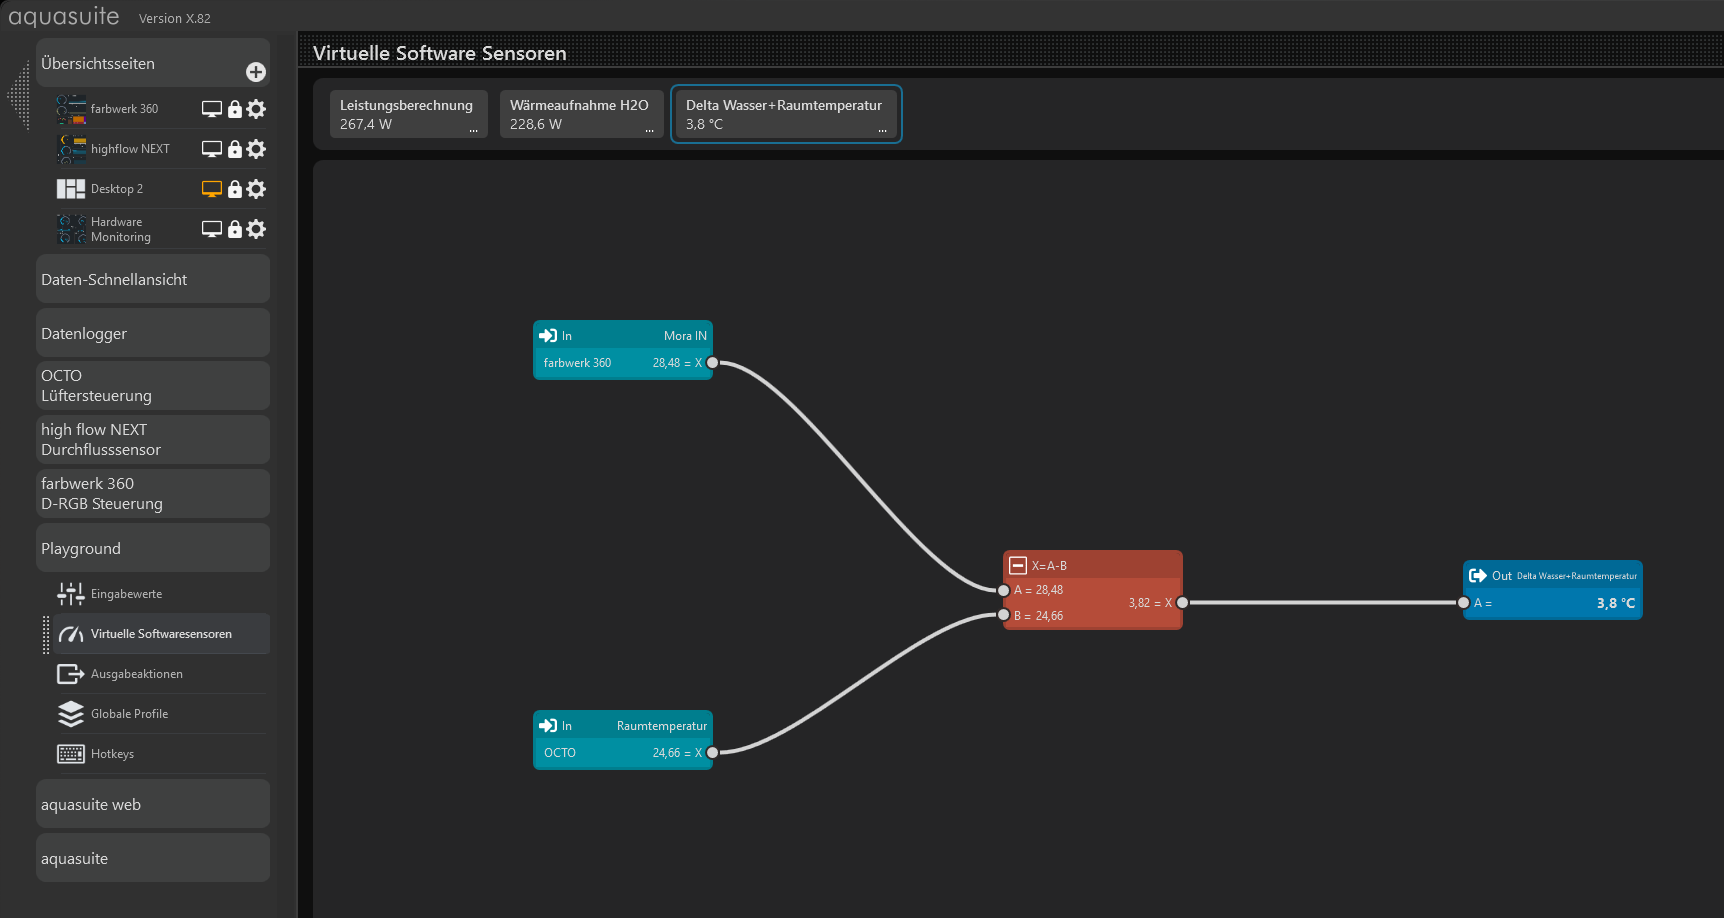Open Eingabewerte via its slider icon
Image resolution: width=1724 pixels, height=918 pixels.
click(x=71, y=594)
